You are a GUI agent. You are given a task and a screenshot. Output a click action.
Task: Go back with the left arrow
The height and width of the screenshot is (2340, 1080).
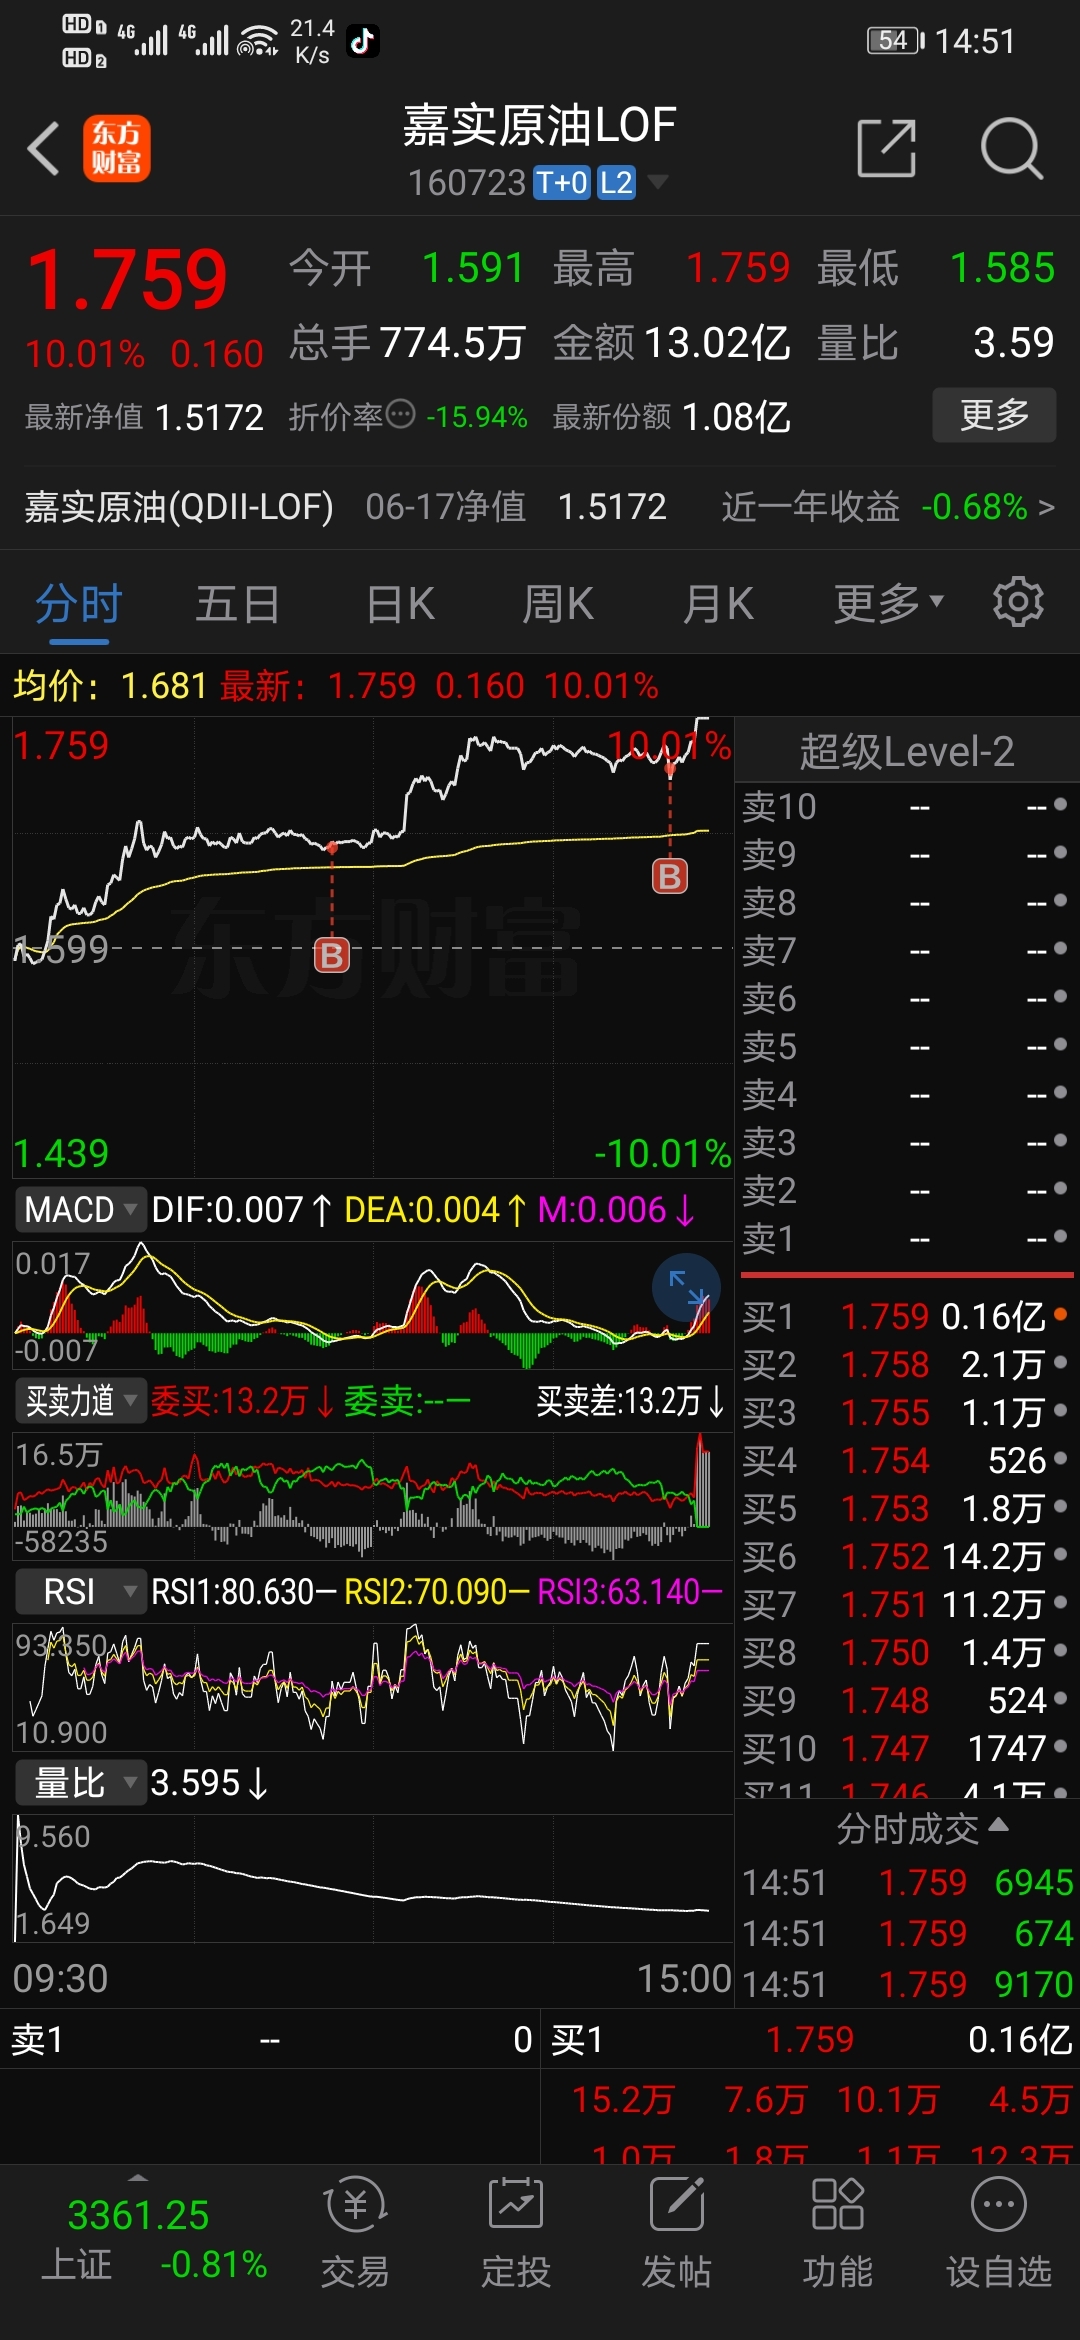coord(43,148)
